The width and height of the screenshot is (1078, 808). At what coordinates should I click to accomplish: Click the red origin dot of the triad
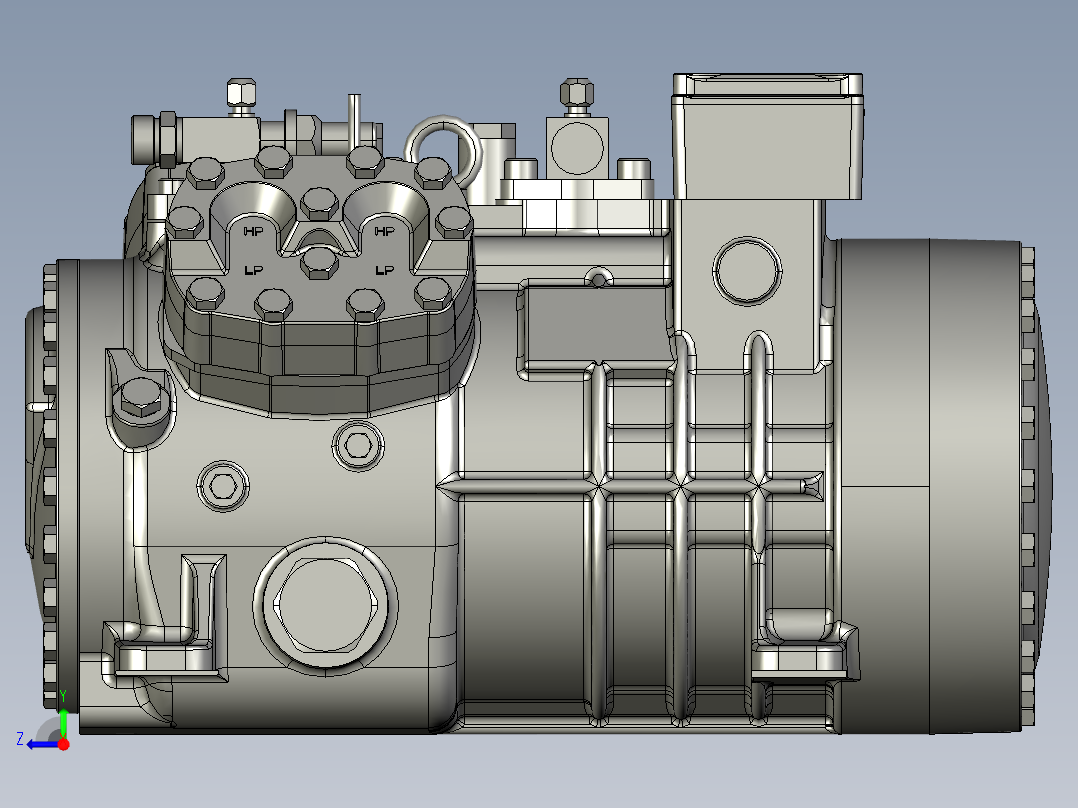point(63,744)
